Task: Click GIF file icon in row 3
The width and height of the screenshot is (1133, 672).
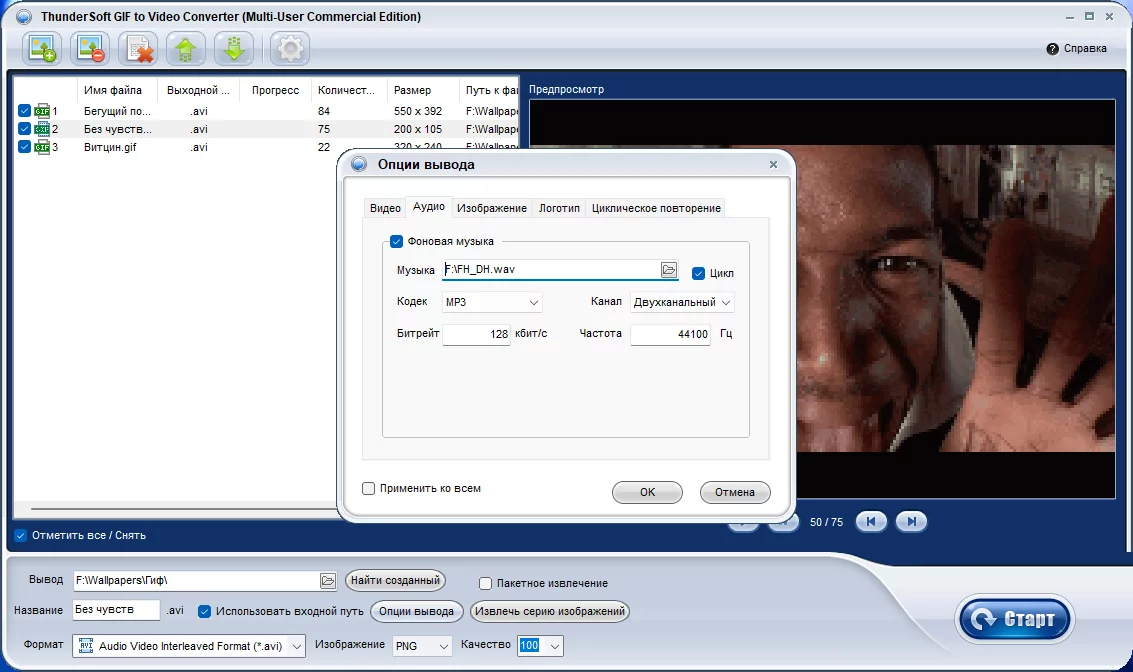Action: pos(42,147)
